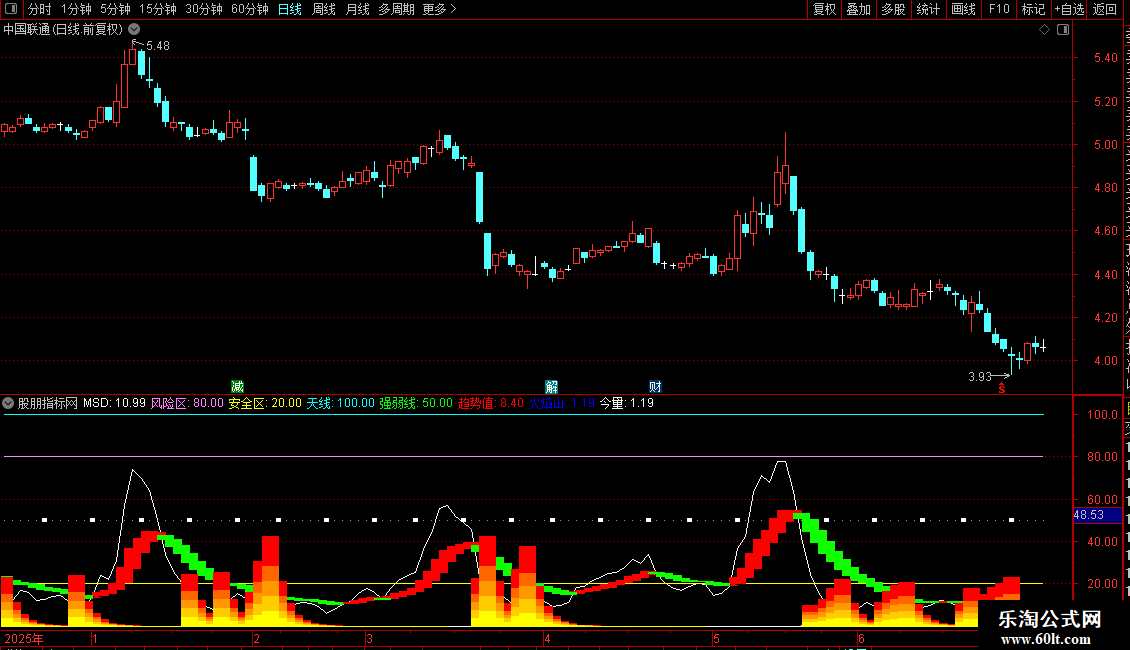1130x650 pixels.
Task: Select the 1分钟 period
Action: point(76,9)
